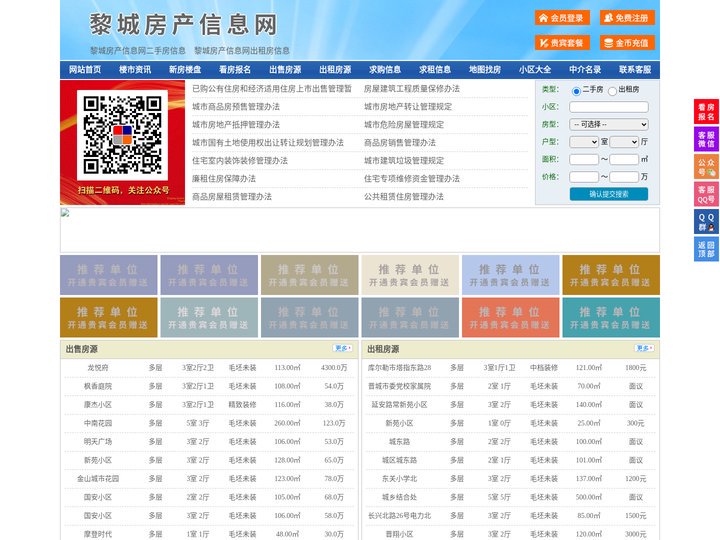Open the 长兴北路26号电力北 rental listing
Image resolution: width=720 pixels, height=540 pixels.
(399, 516)
